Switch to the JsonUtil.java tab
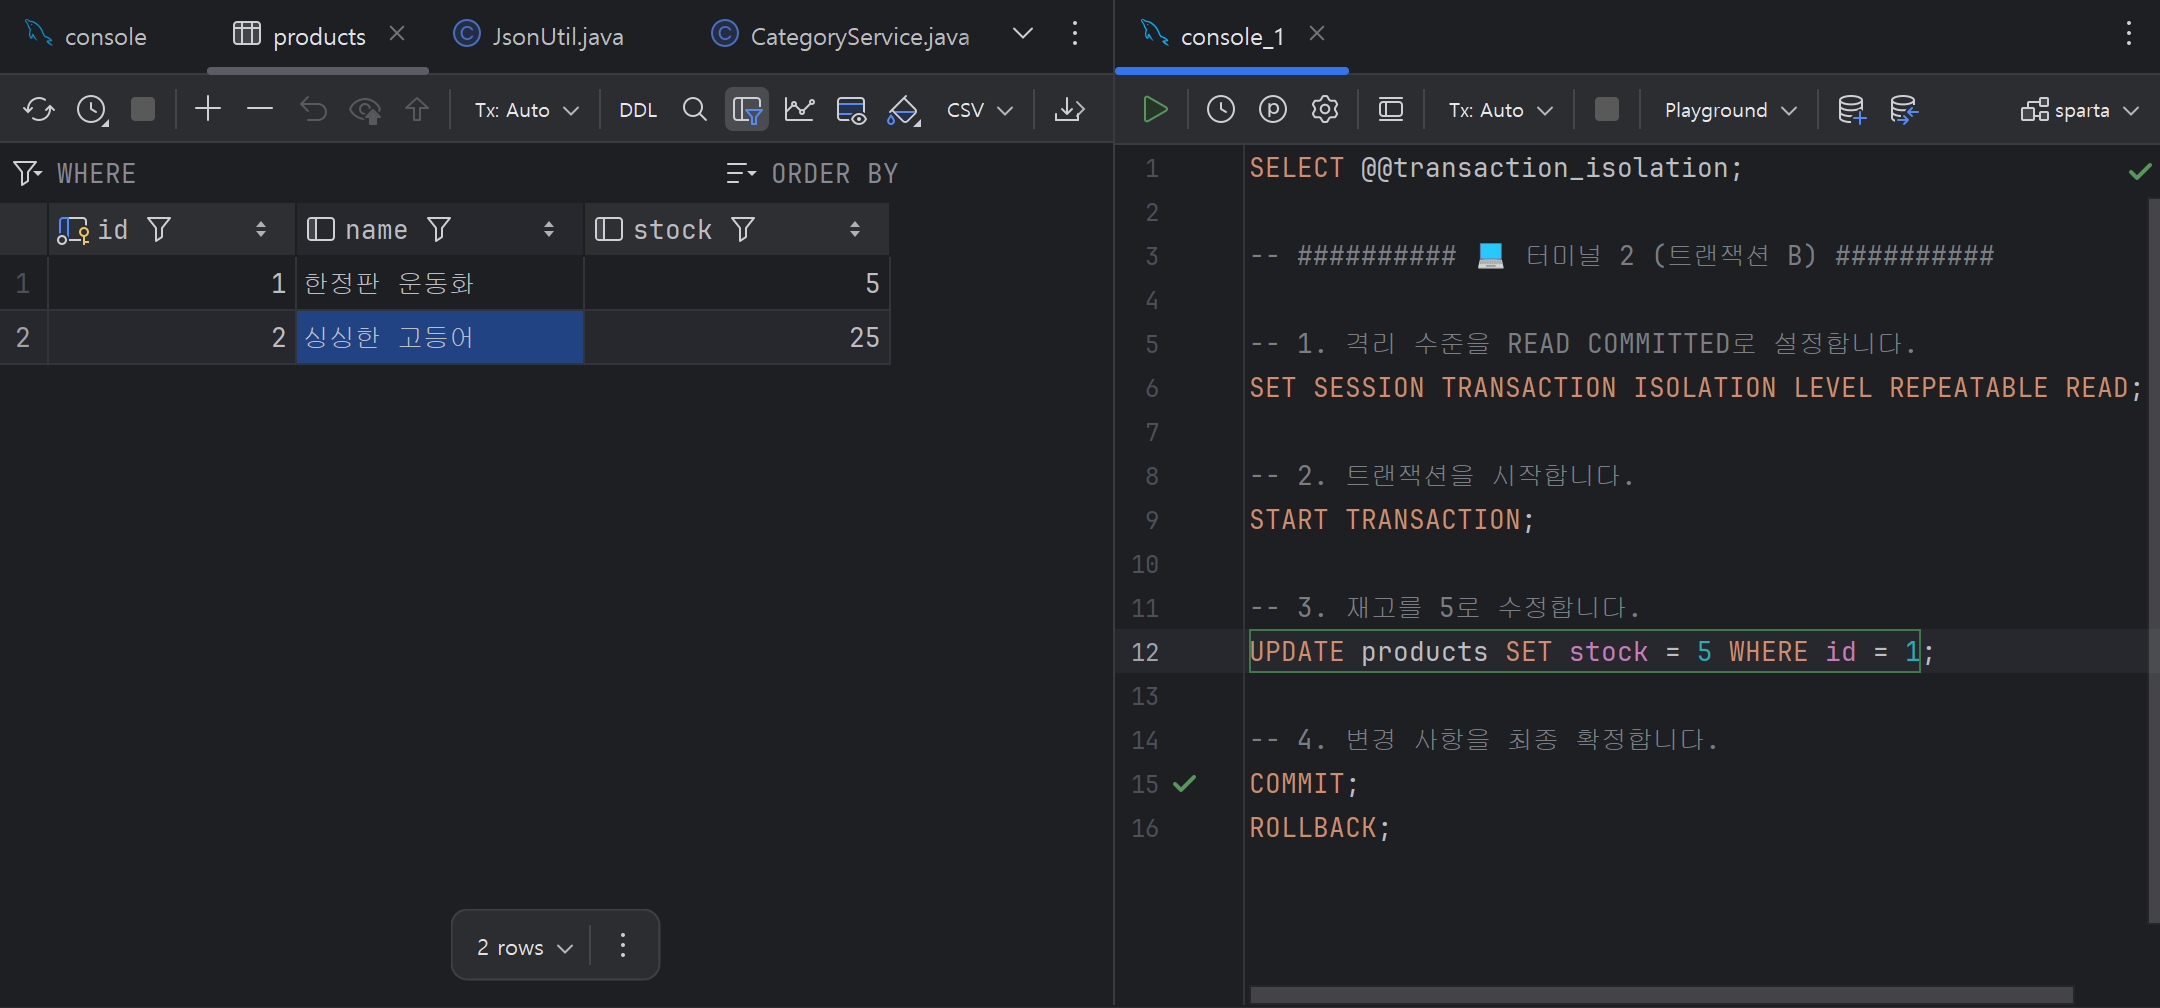 [x=540, y=36]
